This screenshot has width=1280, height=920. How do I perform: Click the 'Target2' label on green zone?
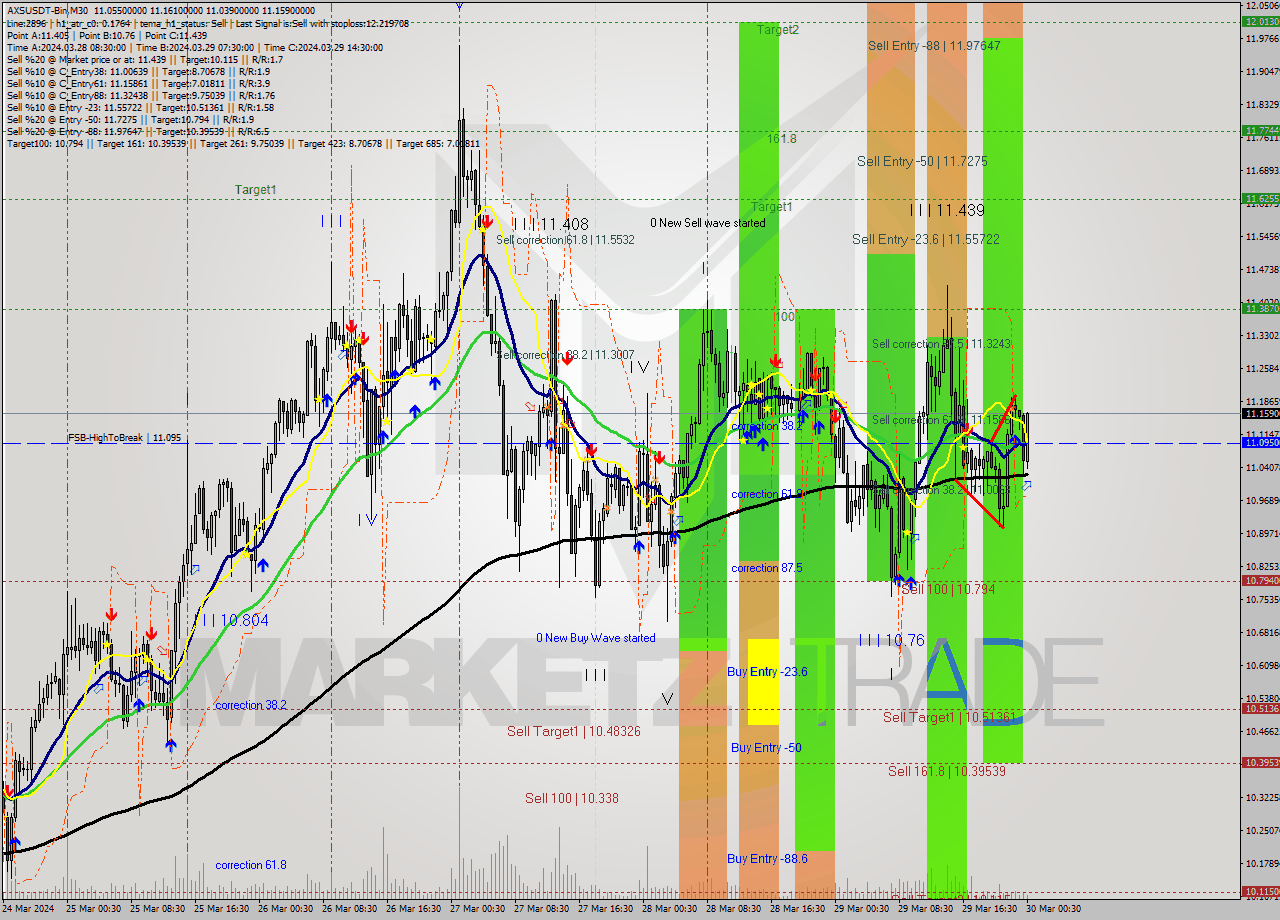pos(778,30)
